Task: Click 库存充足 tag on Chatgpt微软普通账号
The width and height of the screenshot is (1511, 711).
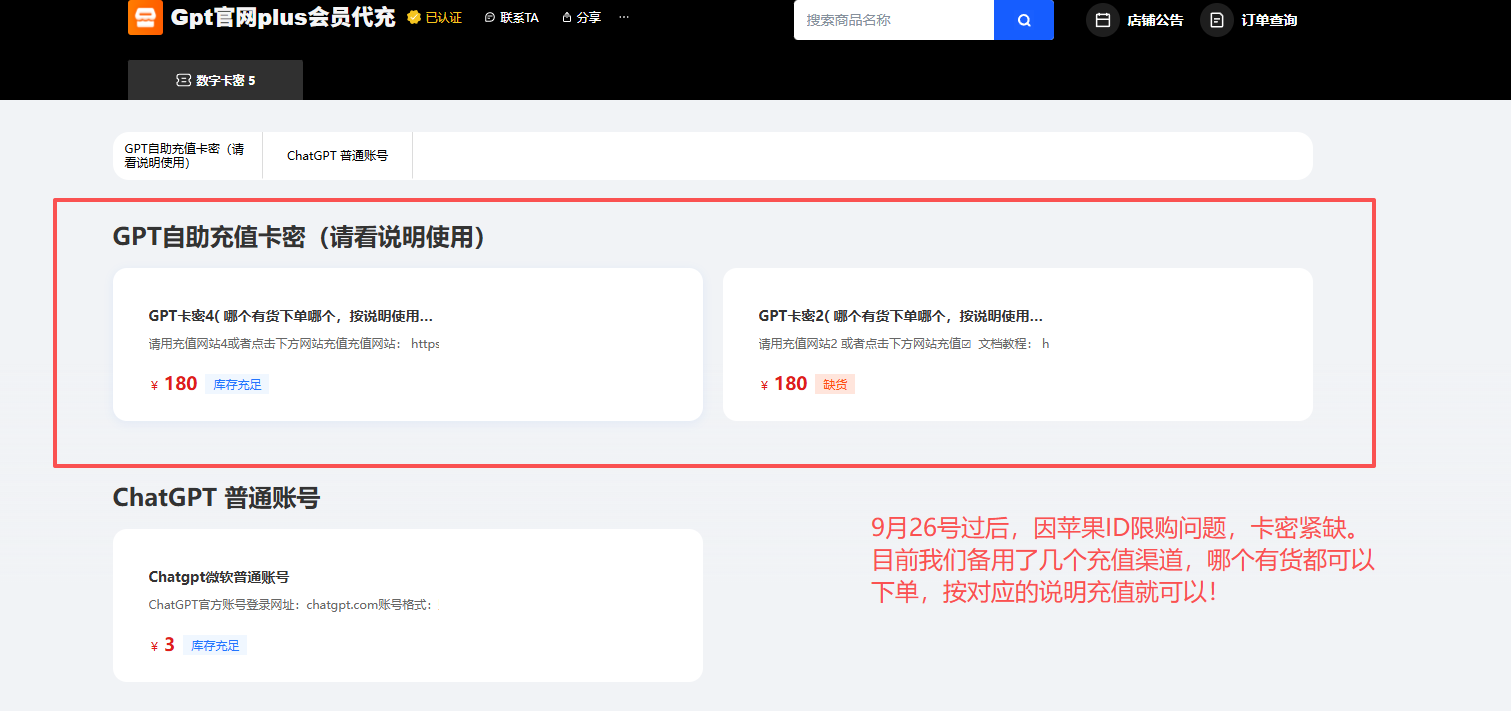Action: [215, 645]
